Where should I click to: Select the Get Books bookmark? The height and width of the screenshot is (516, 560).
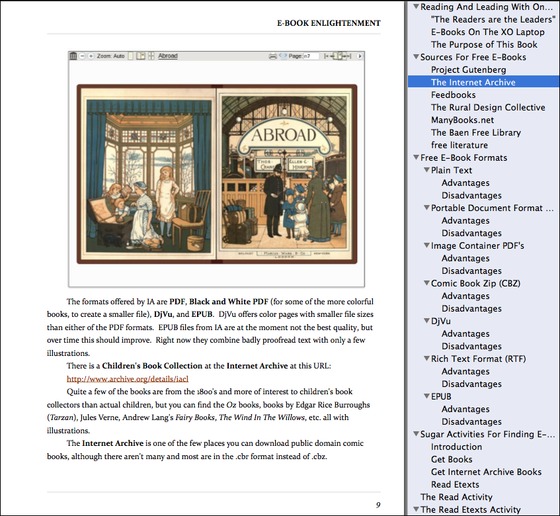click(x=451, y=459)
